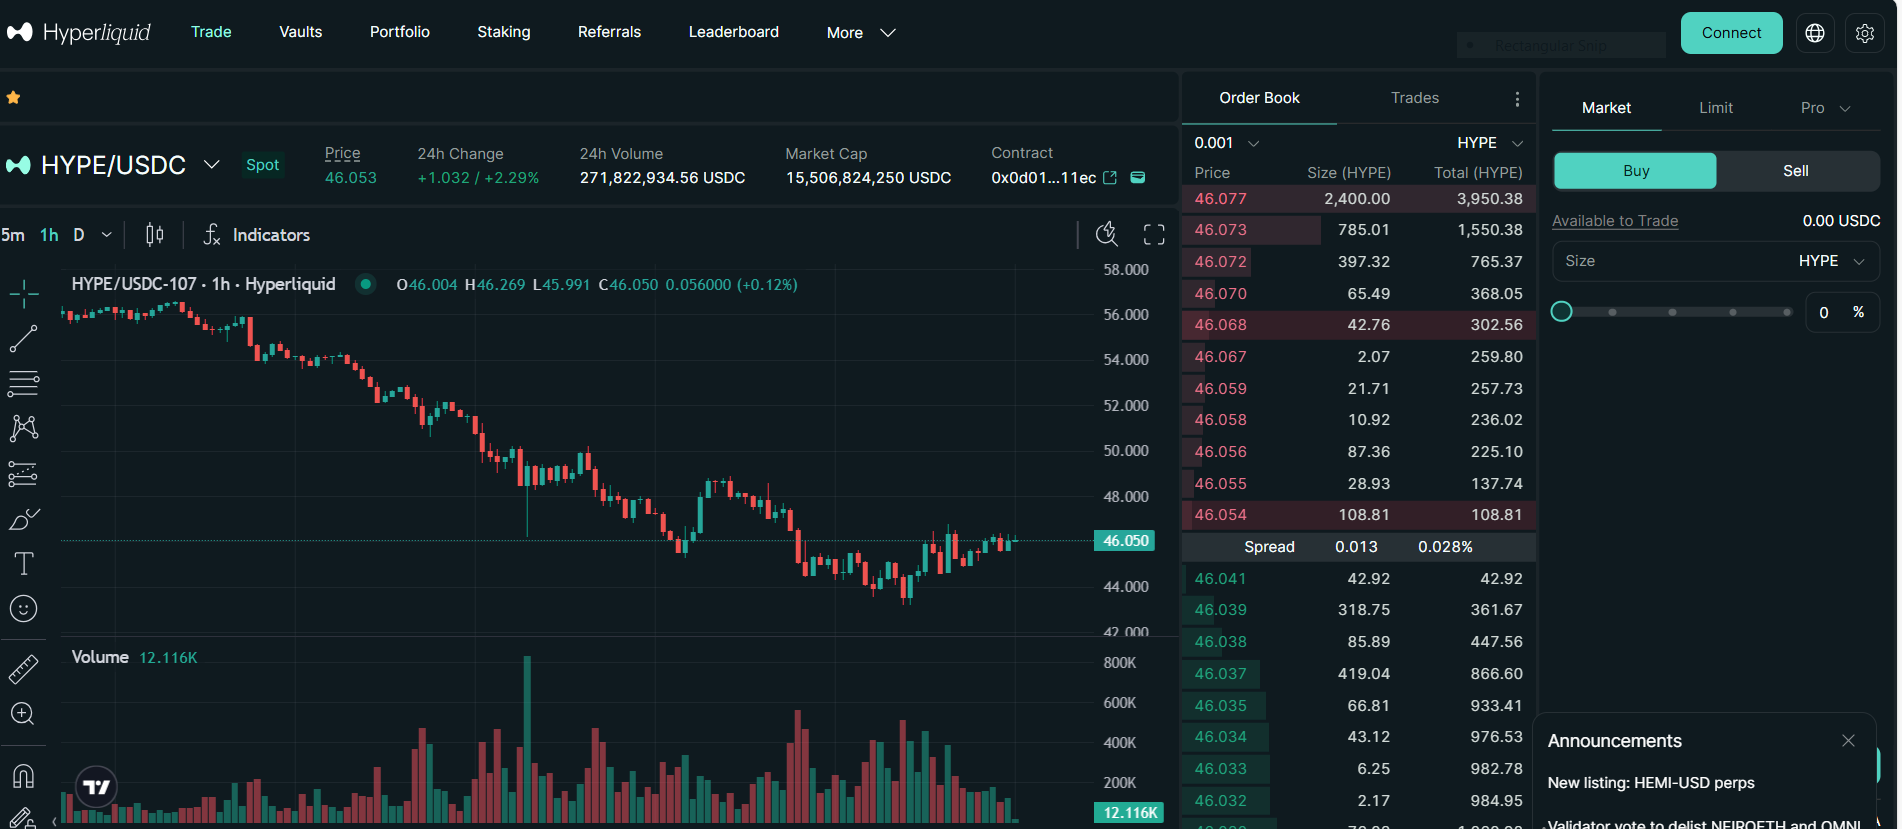1902x829 pixels.
Task: Select the horizontal lines Fib tool
Action: (23, 383)
